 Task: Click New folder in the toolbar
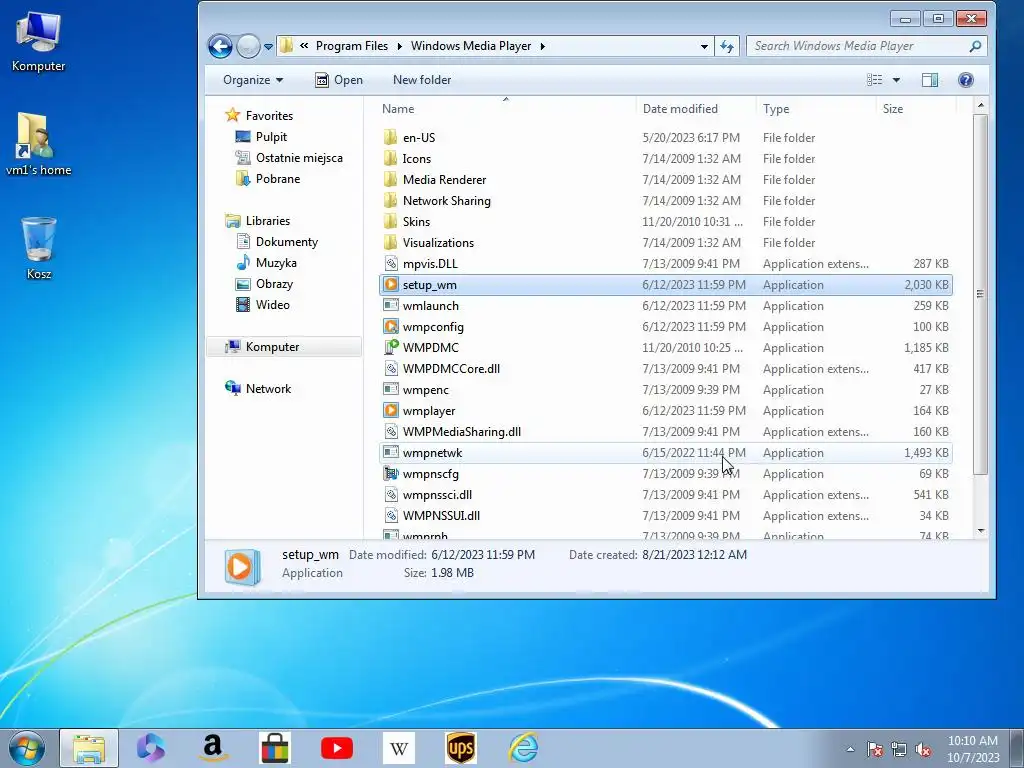422,80
